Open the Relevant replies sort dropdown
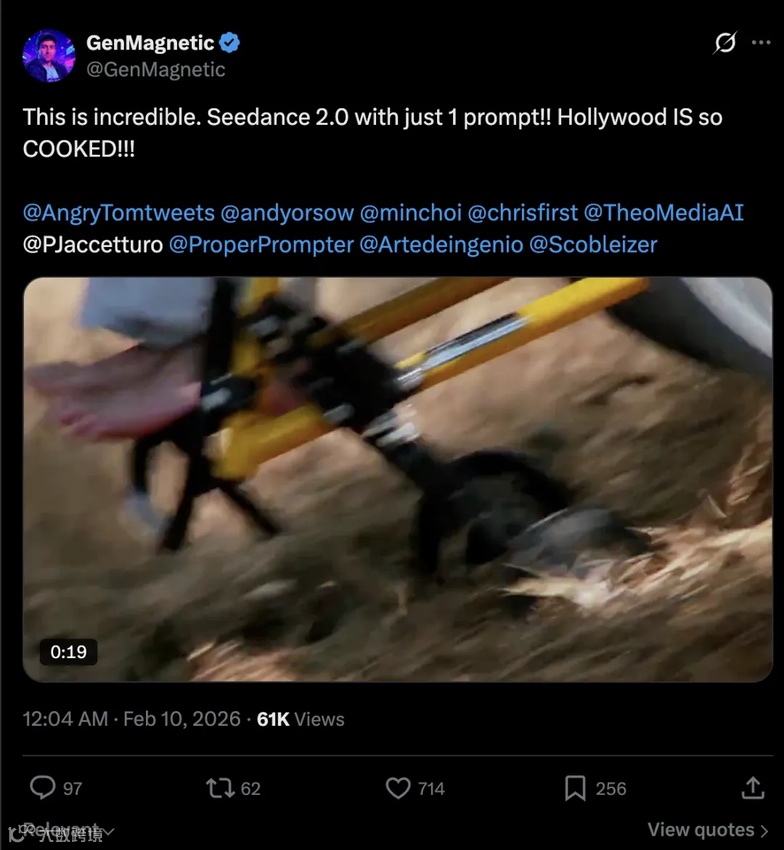This screenshot has height=850, width=784. (63, 830)
